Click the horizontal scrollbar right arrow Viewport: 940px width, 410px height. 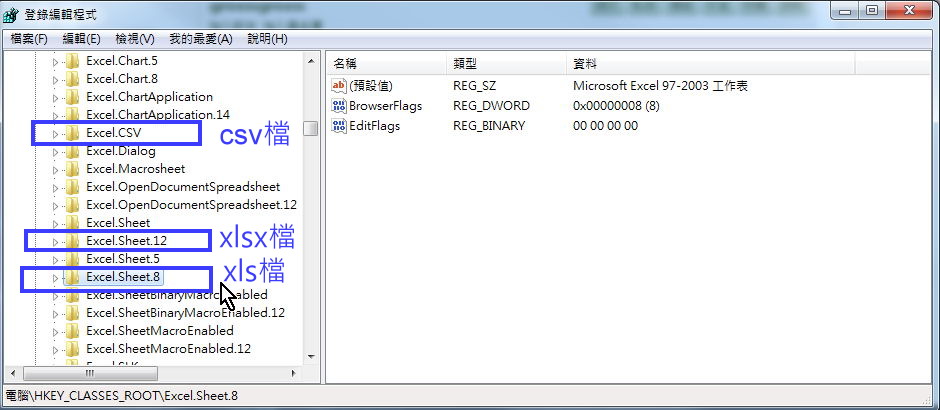click(x=294, y=373)
